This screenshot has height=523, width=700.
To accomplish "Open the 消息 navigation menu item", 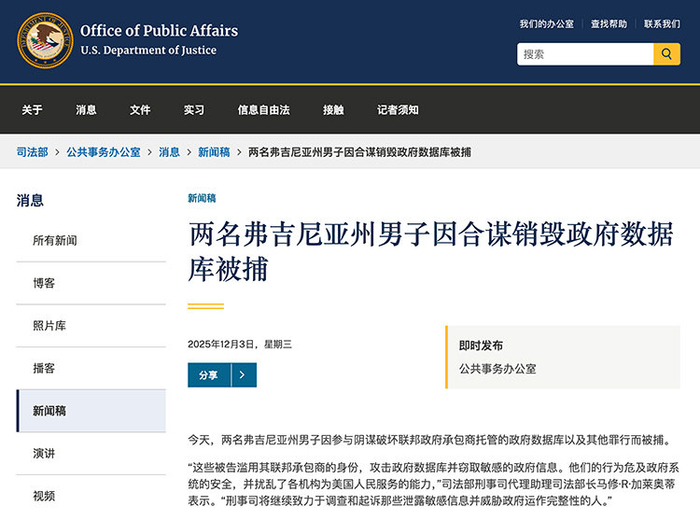I will [x=86, y=110].
